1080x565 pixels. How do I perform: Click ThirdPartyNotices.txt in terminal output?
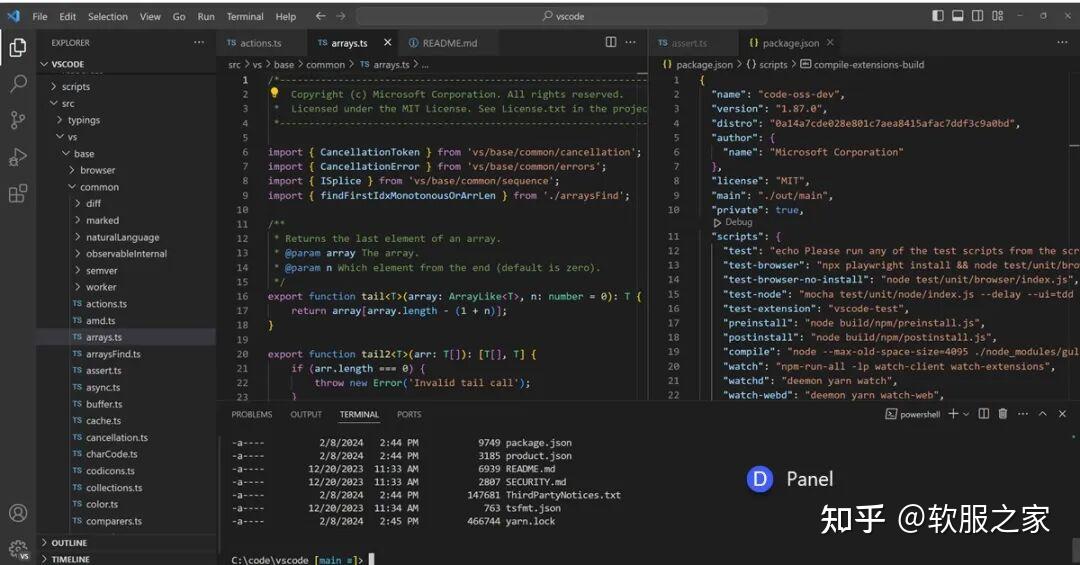tap(563, 495)
